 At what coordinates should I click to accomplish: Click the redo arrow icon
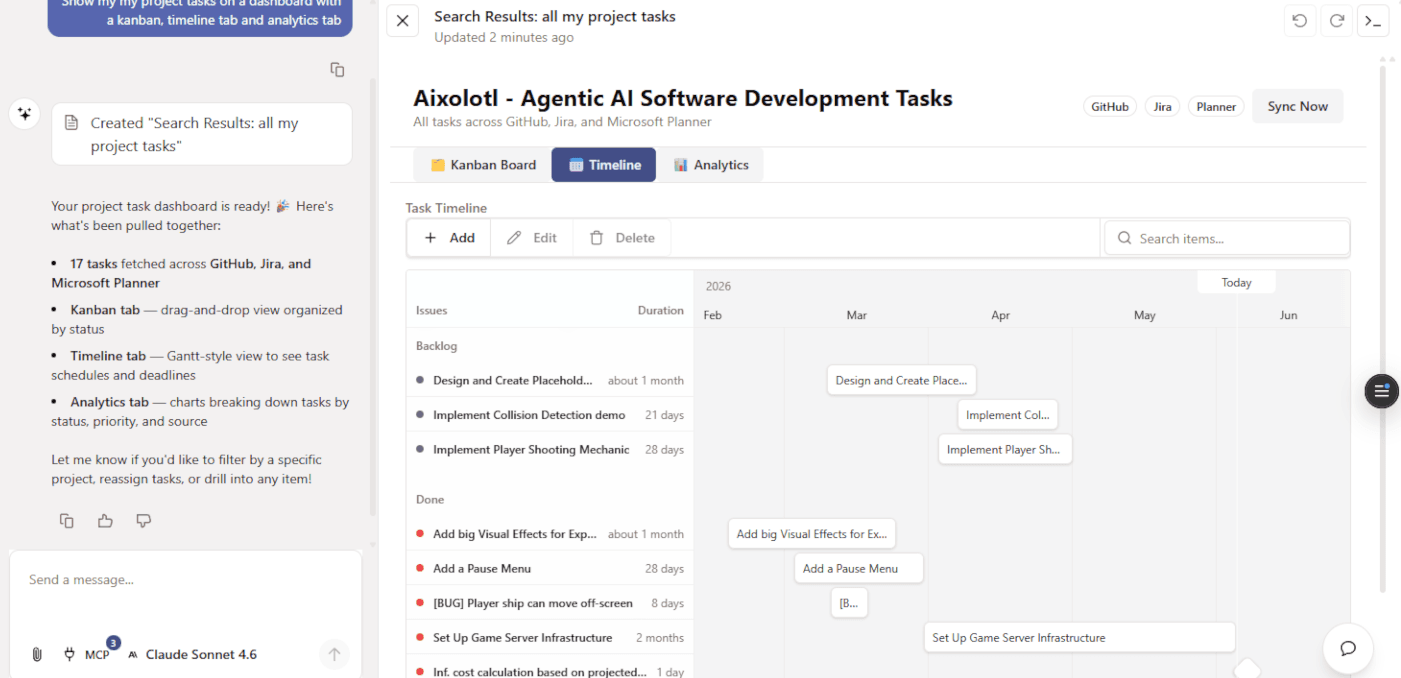point(1336,20)
